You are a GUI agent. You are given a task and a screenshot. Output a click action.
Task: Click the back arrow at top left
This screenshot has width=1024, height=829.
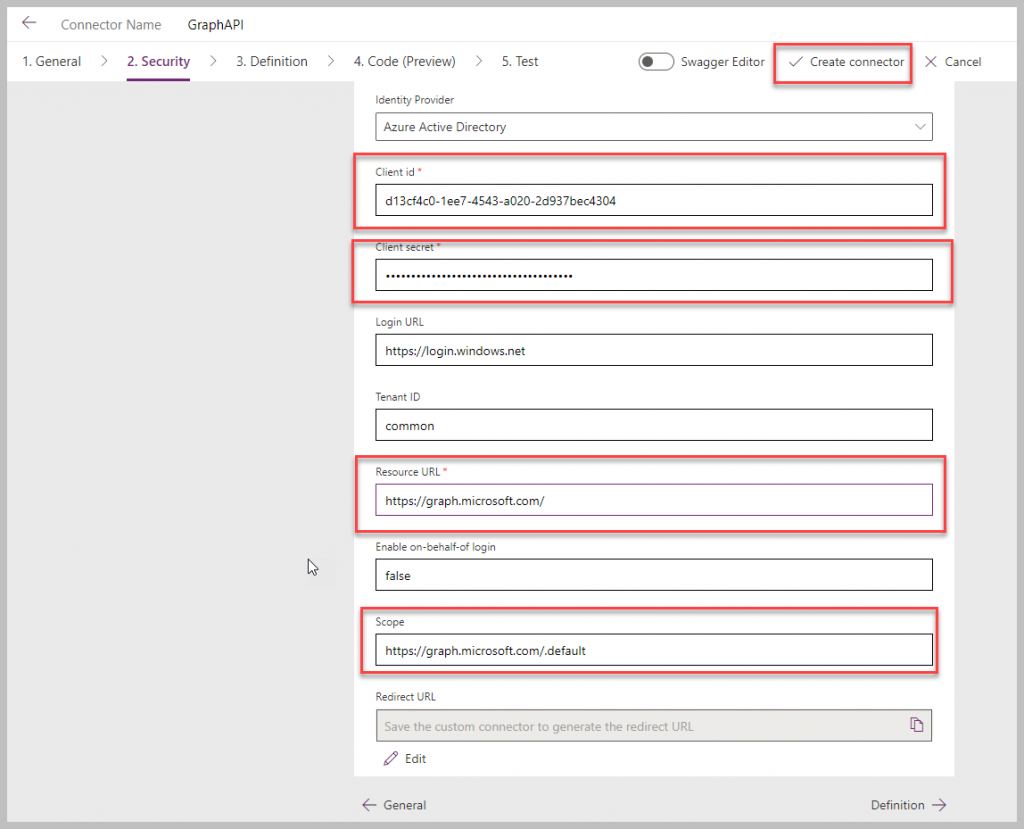click(27, 23)
